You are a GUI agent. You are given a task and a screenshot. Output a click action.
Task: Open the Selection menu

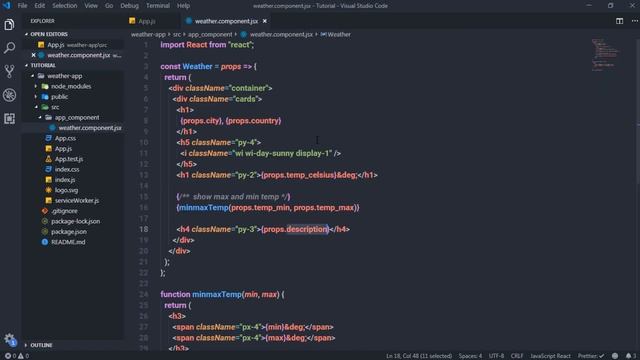[64, 6]
